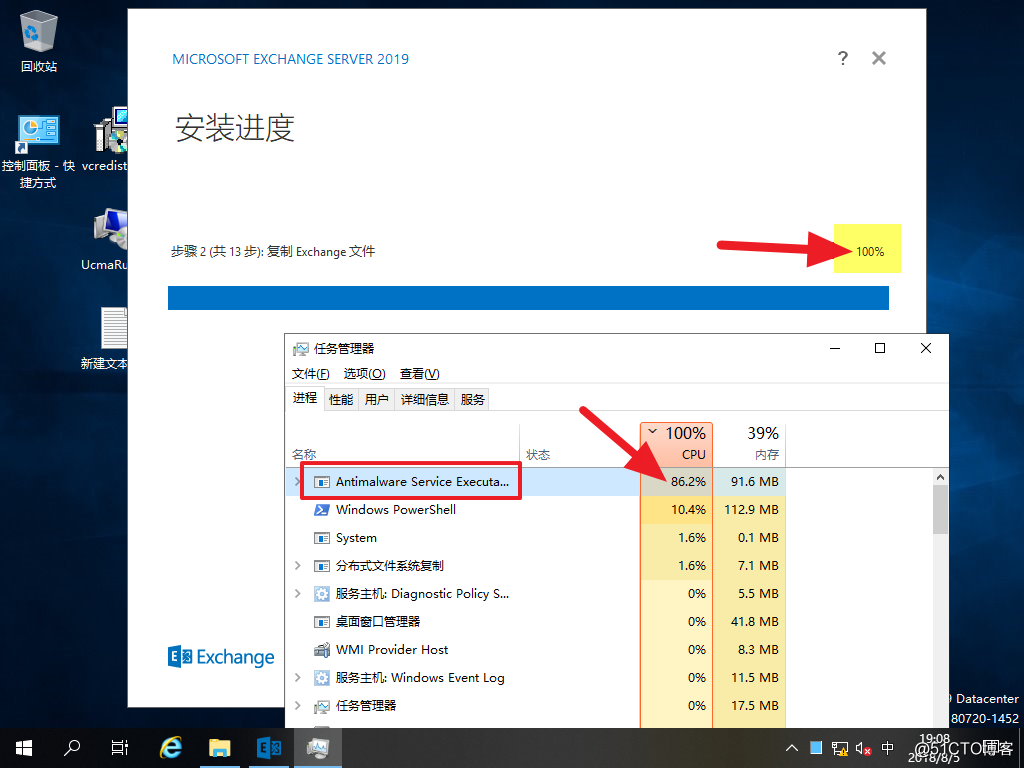Select the Windows PowerShell process row

pyautogui.click(x=536, y=509)
